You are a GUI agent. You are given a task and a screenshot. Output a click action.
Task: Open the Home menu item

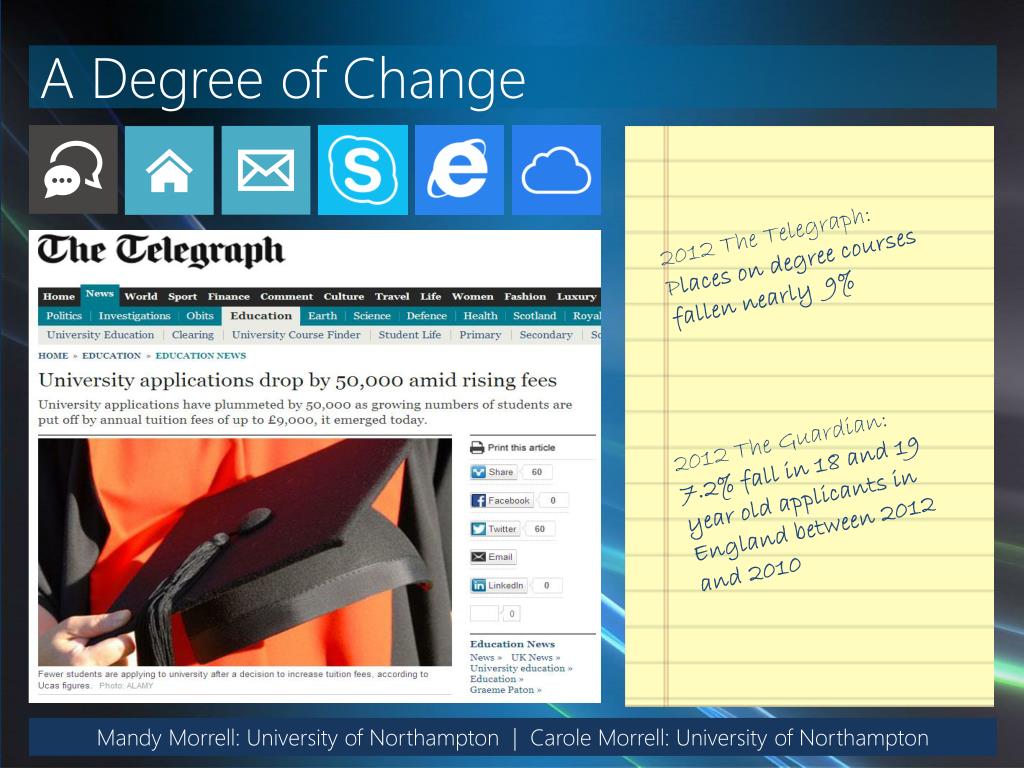coord(59,296)
